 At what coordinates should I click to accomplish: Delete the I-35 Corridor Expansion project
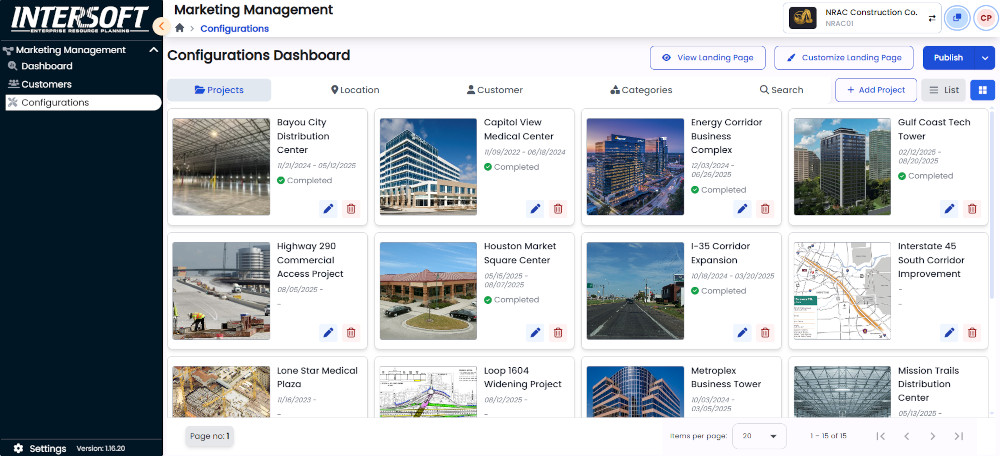765,333
